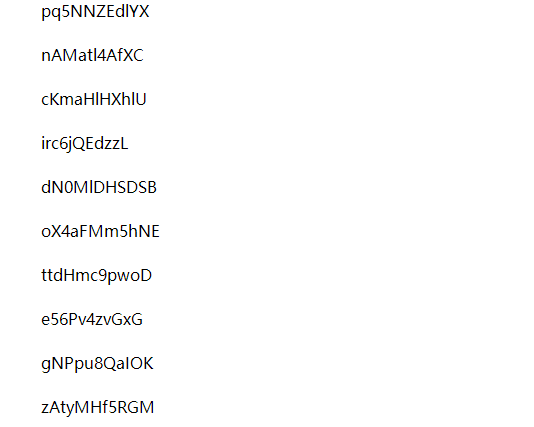
Task: Click the string starting with cKma
Action: click(94, 99)
